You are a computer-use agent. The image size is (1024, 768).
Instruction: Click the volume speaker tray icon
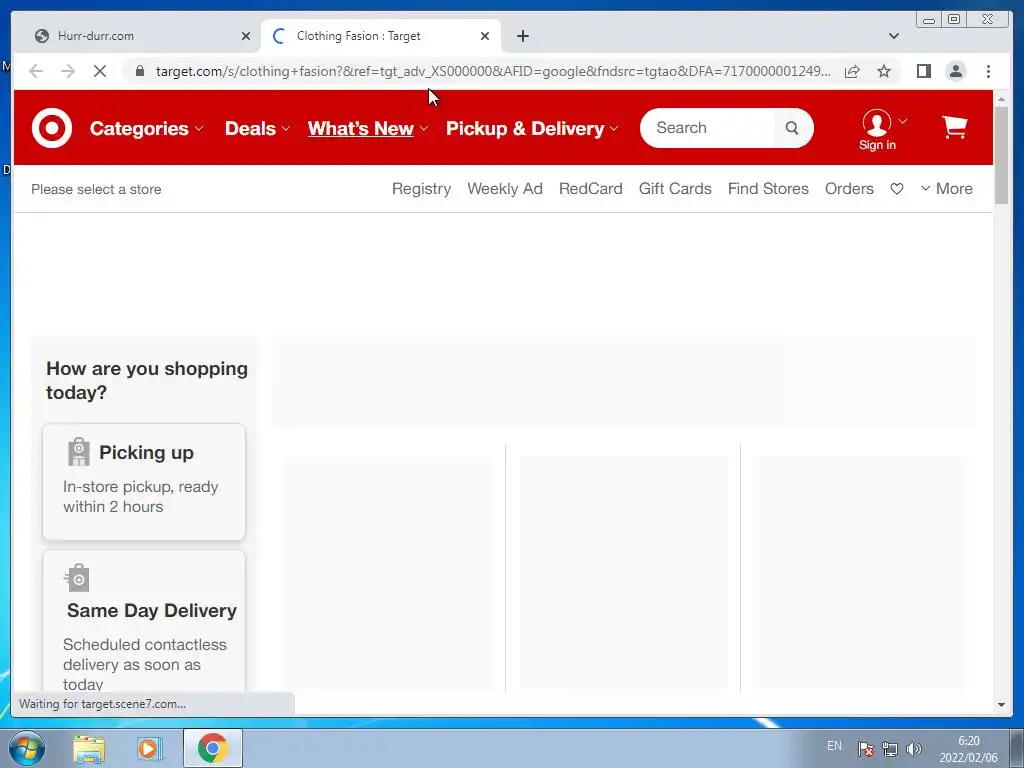[914, 748]
